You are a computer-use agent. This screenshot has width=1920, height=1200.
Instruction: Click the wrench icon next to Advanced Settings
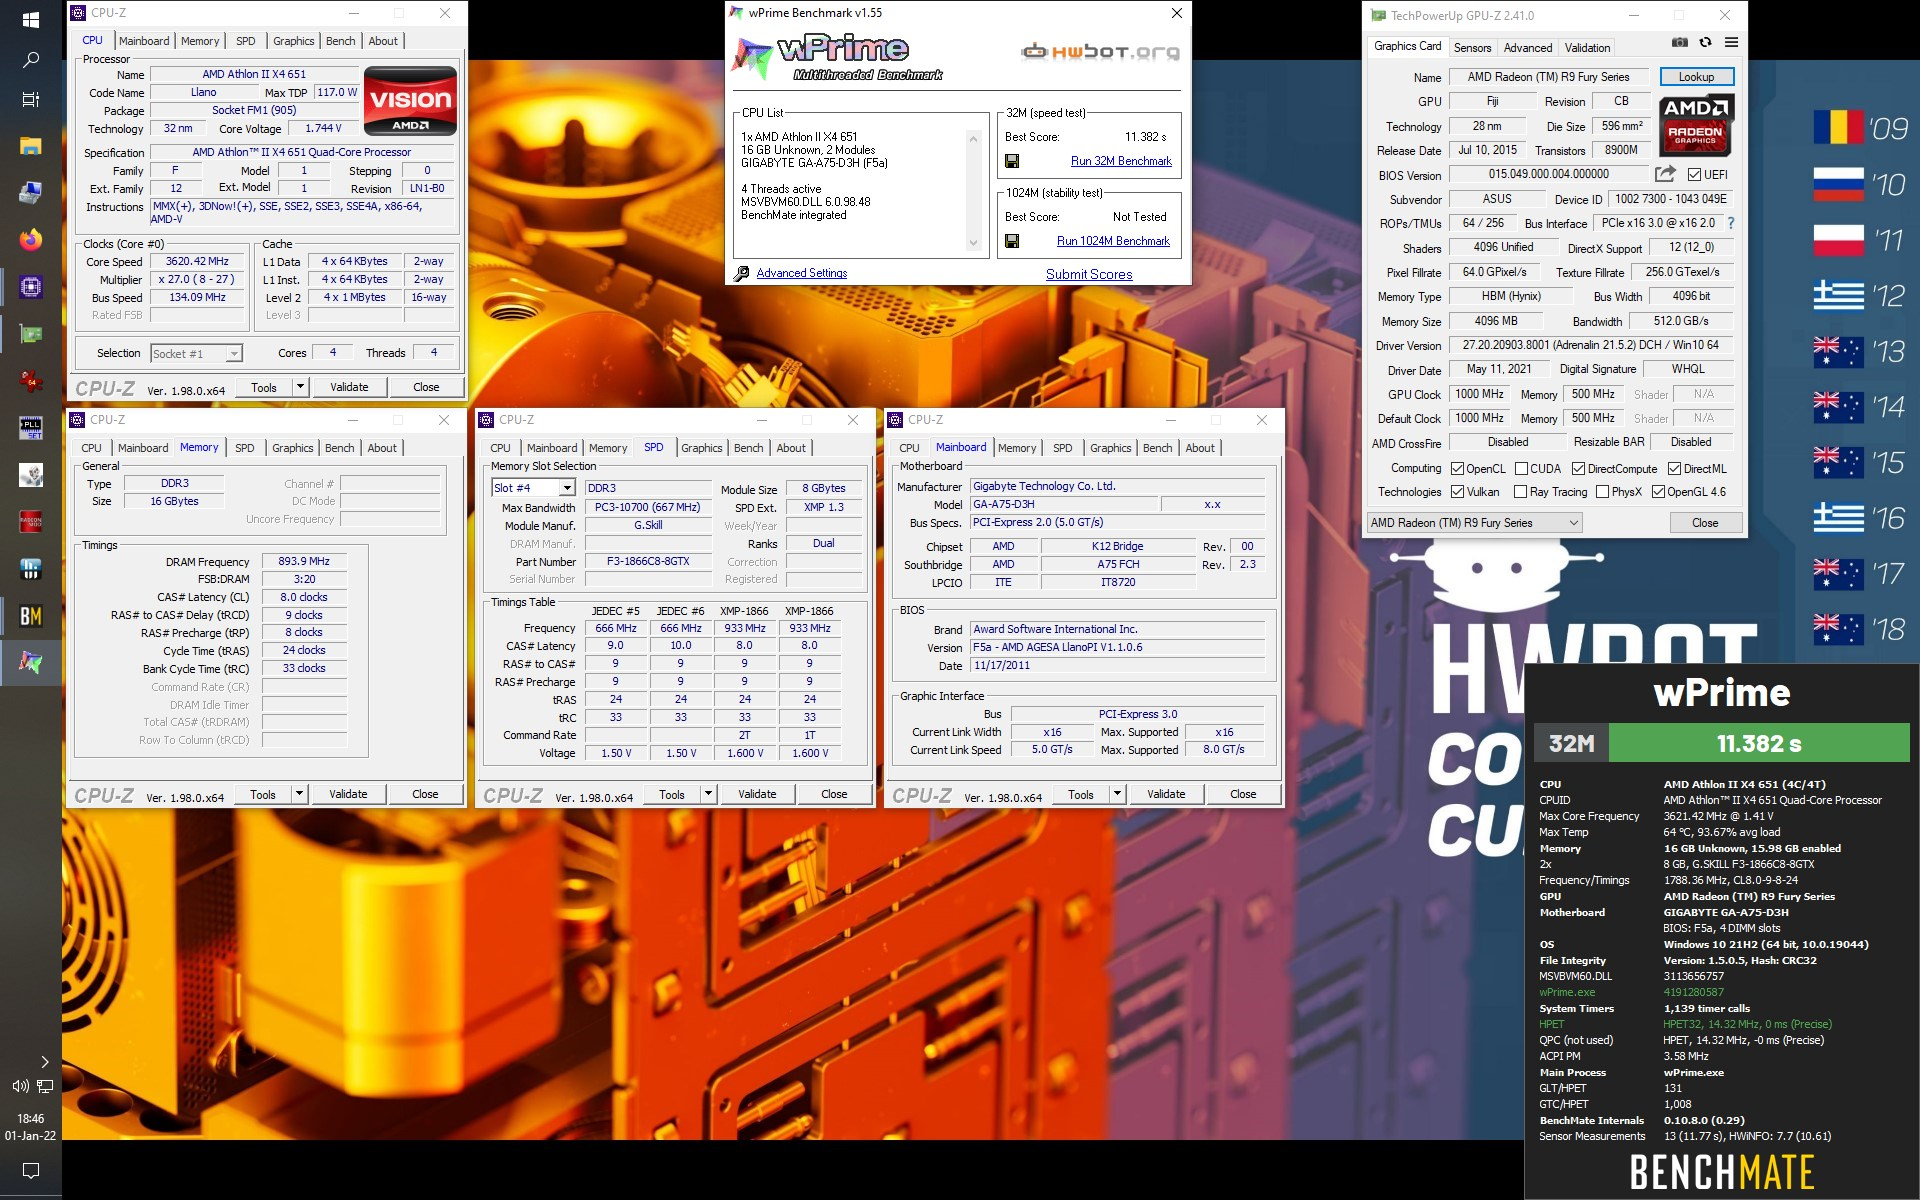[742, 273]
